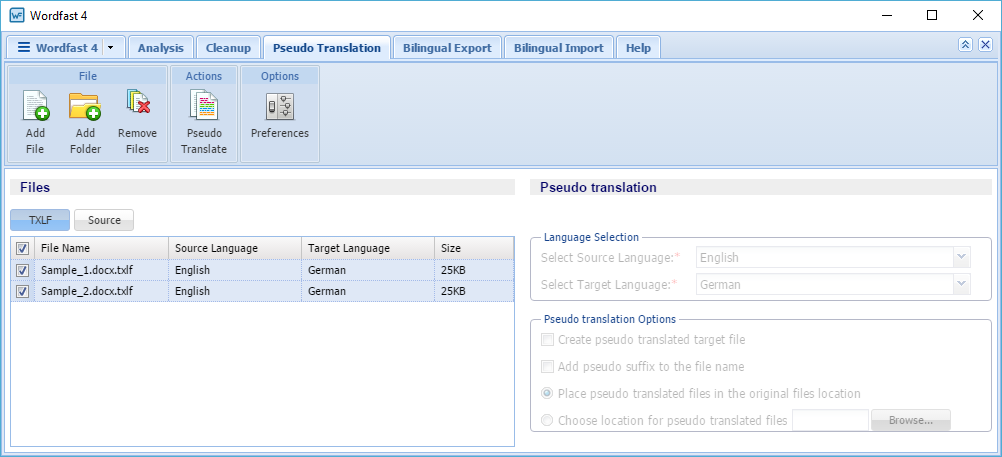The height and width of the screenshot is (457, 1002).
Task: Uncheck the Sample_2.docx.txlf checkbox
Action: tap(22, 291)
